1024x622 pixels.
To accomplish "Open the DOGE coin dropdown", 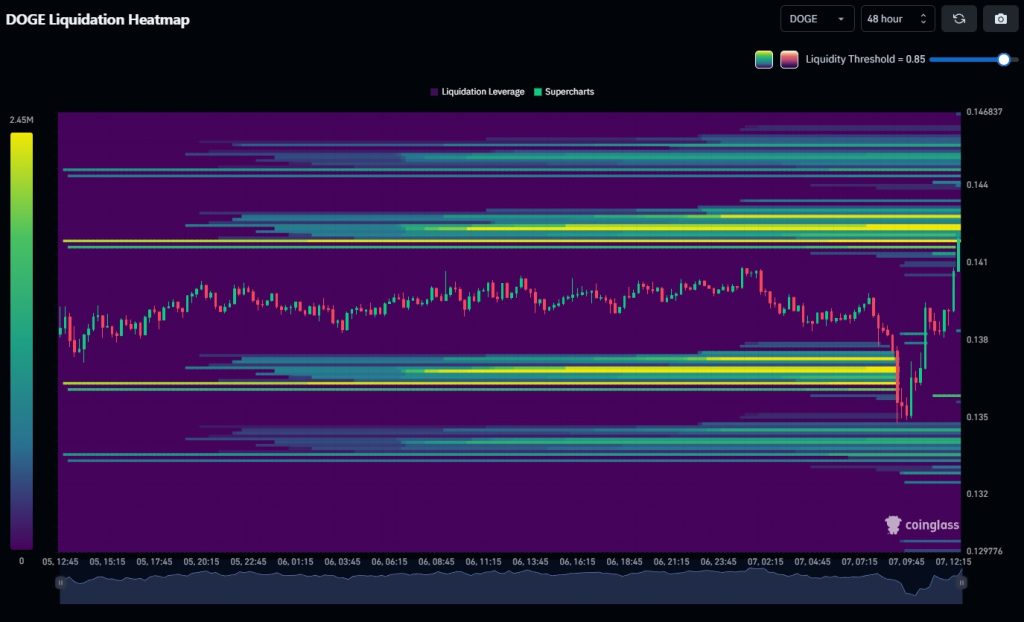I will (817, 19).
